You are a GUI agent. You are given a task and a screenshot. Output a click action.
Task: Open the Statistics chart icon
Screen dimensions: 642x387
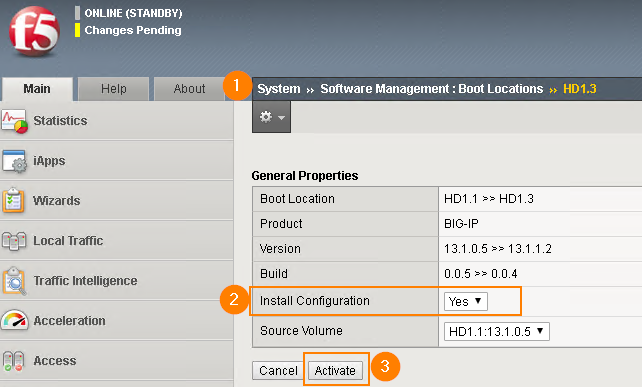[x=14, y=121]
